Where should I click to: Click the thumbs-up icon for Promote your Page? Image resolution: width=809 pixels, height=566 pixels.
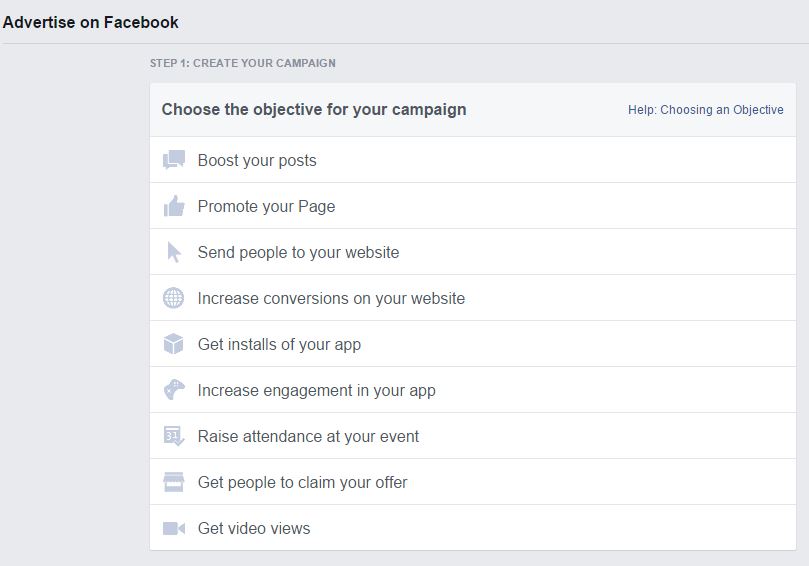click(174, 206)
